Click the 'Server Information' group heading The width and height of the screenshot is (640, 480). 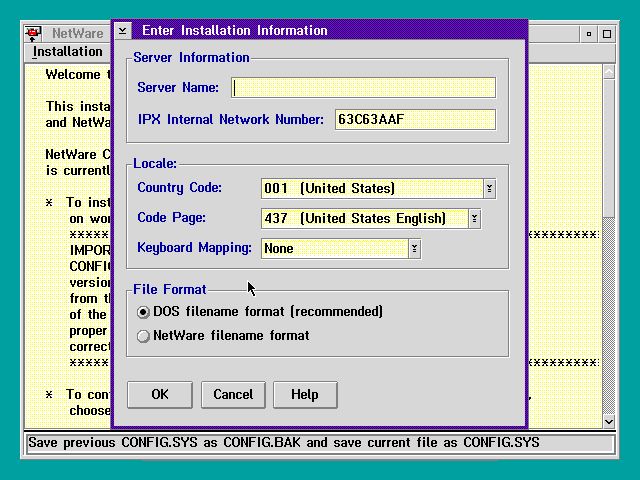point(191,58)
